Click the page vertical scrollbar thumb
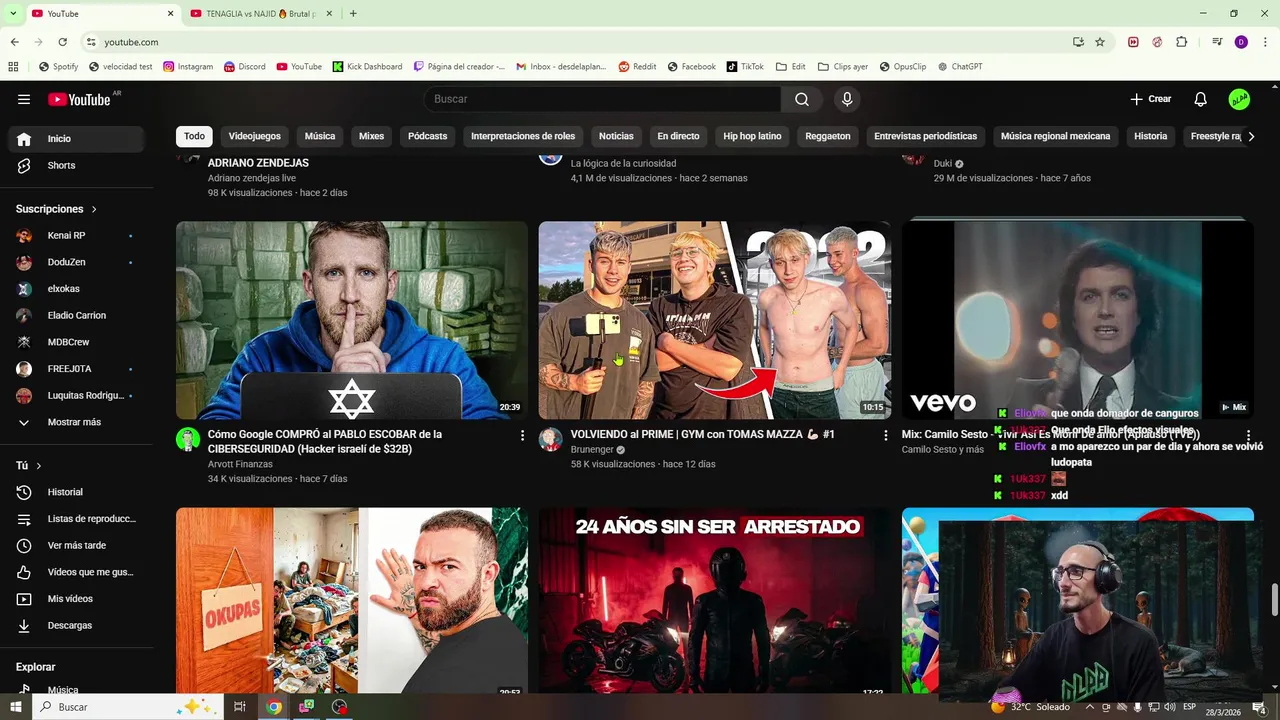Screen dimensions: 1280x720 tap(1274, 601)
